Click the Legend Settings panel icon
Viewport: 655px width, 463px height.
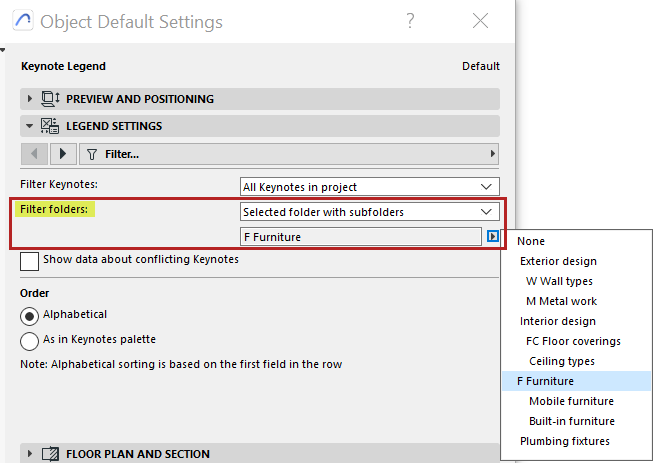[50, 126]
